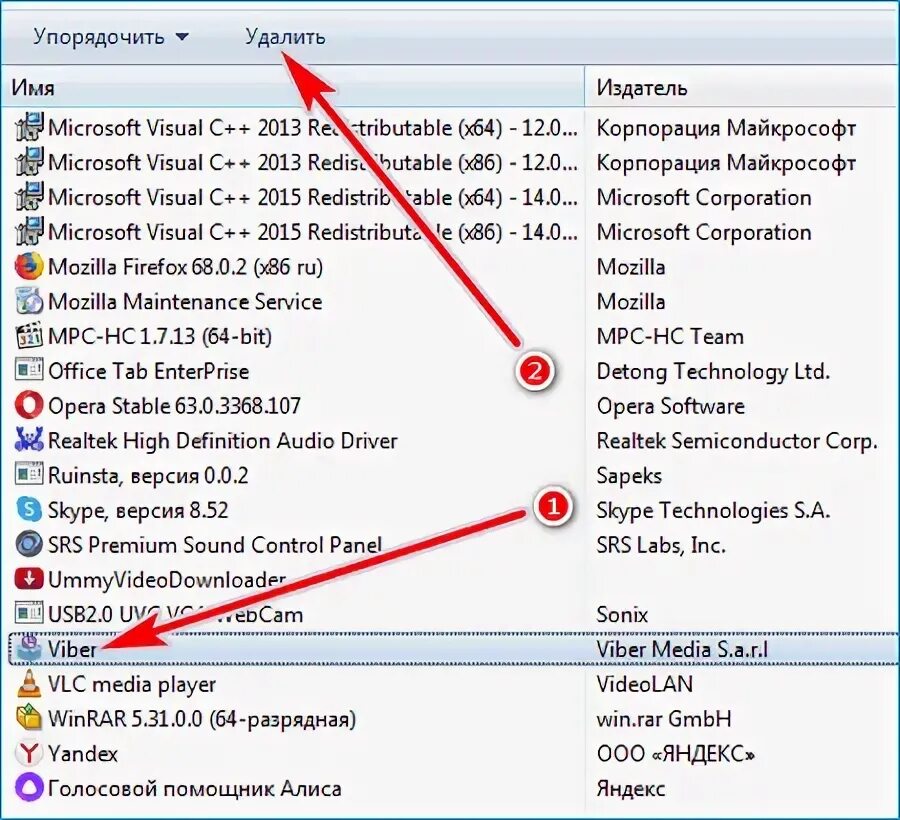
Task: Select Skype, версия 8.52 entry
Action: pos(138,510)
